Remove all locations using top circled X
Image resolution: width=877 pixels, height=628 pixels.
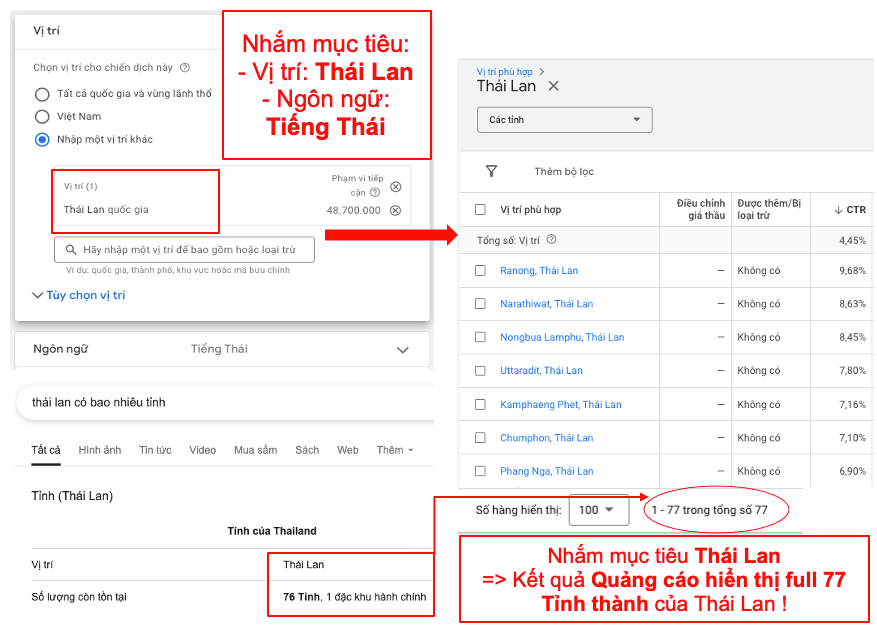point(395,187)
